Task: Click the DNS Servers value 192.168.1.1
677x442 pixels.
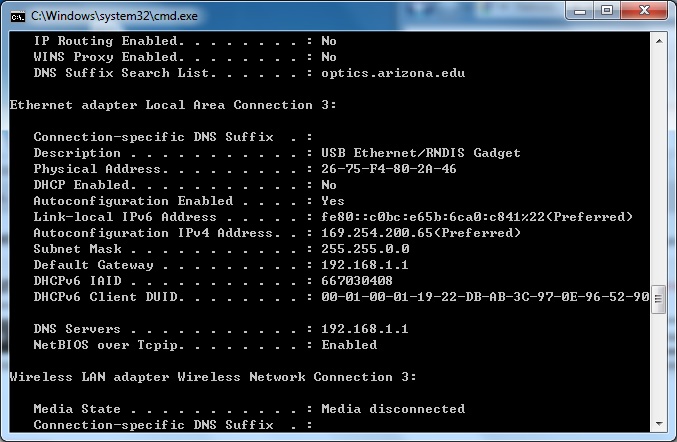Action: [x=364, y=328]
